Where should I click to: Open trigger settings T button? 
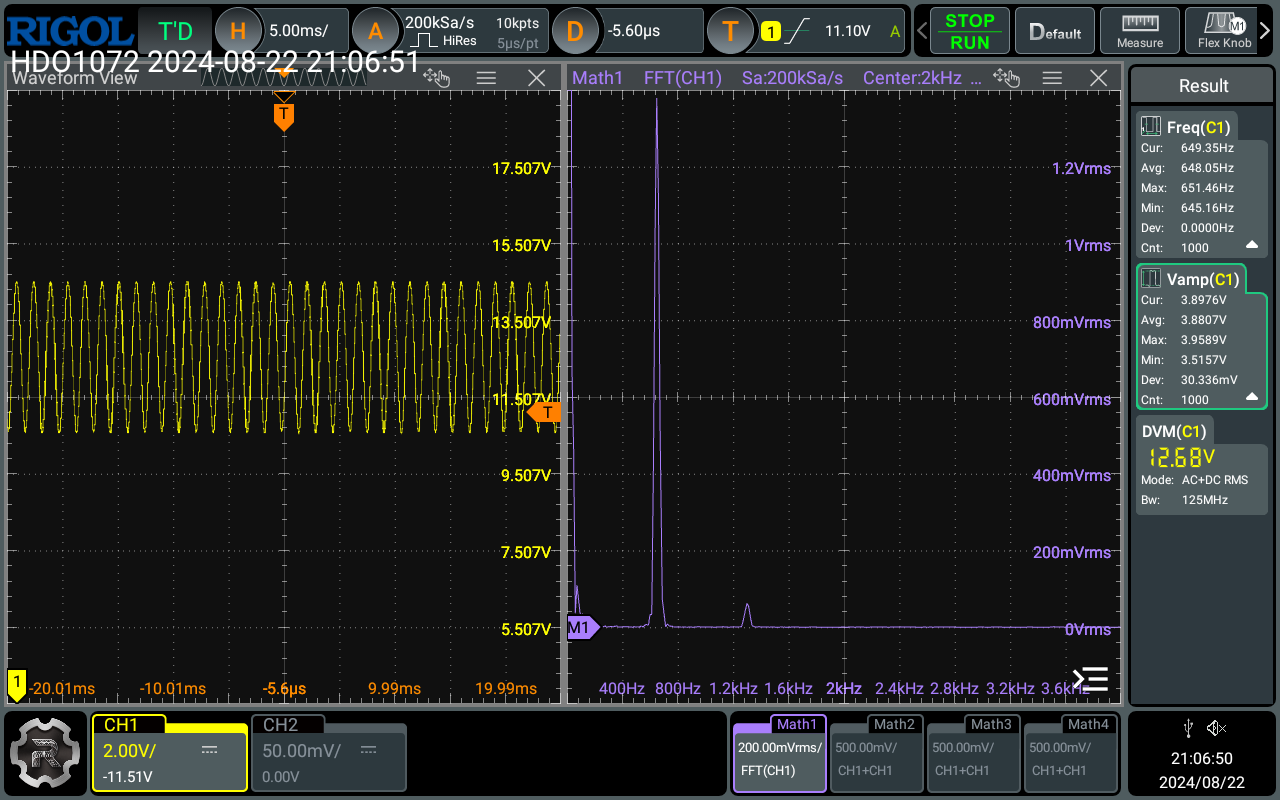[730, 31]
